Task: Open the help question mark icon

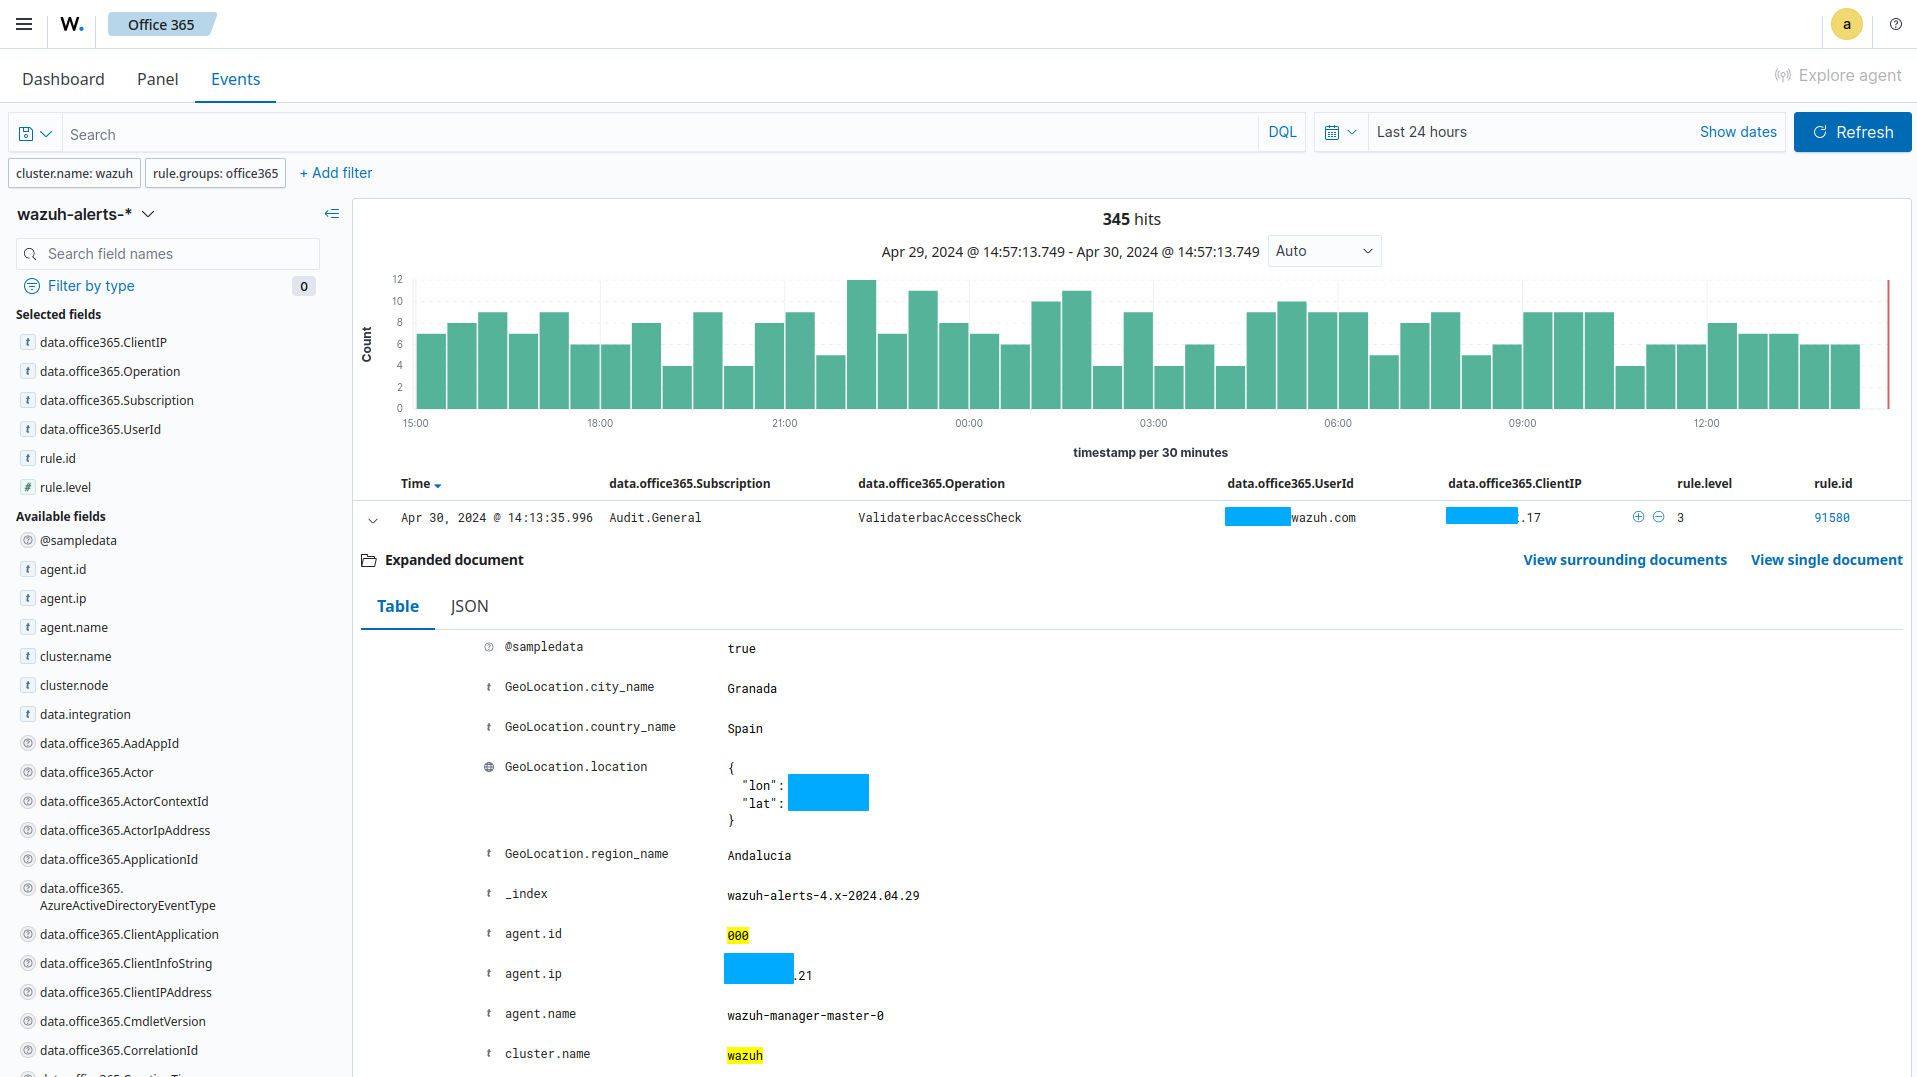Action: click(x=1895, y=24)
